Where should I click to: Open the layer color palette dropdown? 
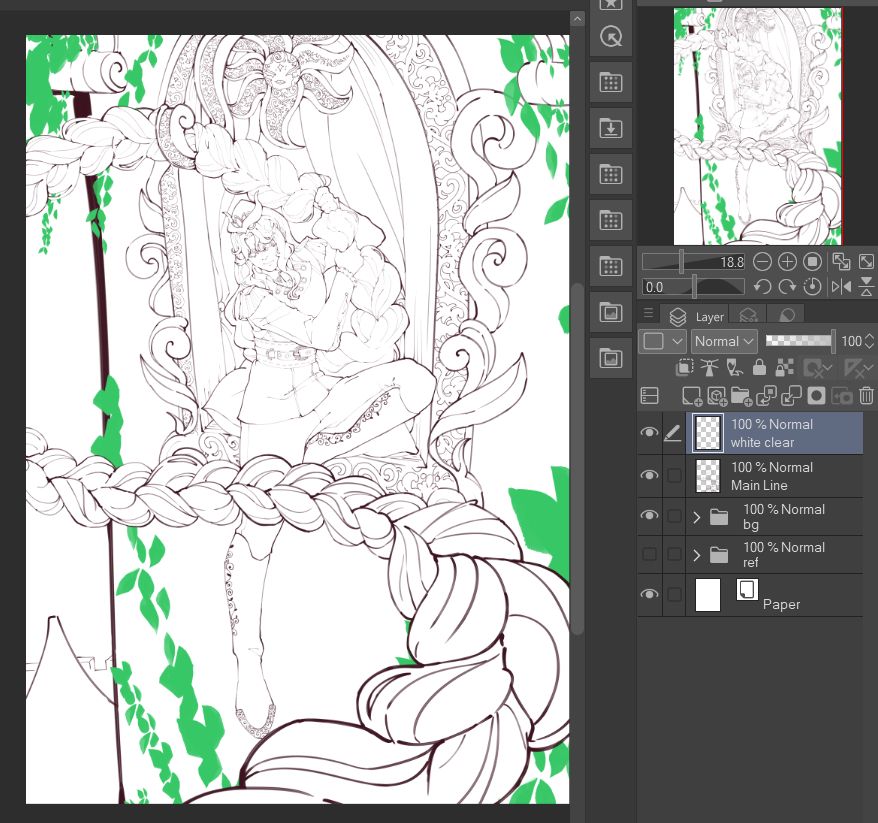point(662,341)
